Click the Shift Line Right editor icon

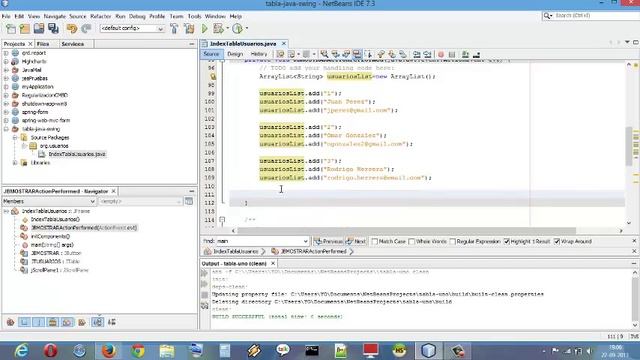pos(427,54)
